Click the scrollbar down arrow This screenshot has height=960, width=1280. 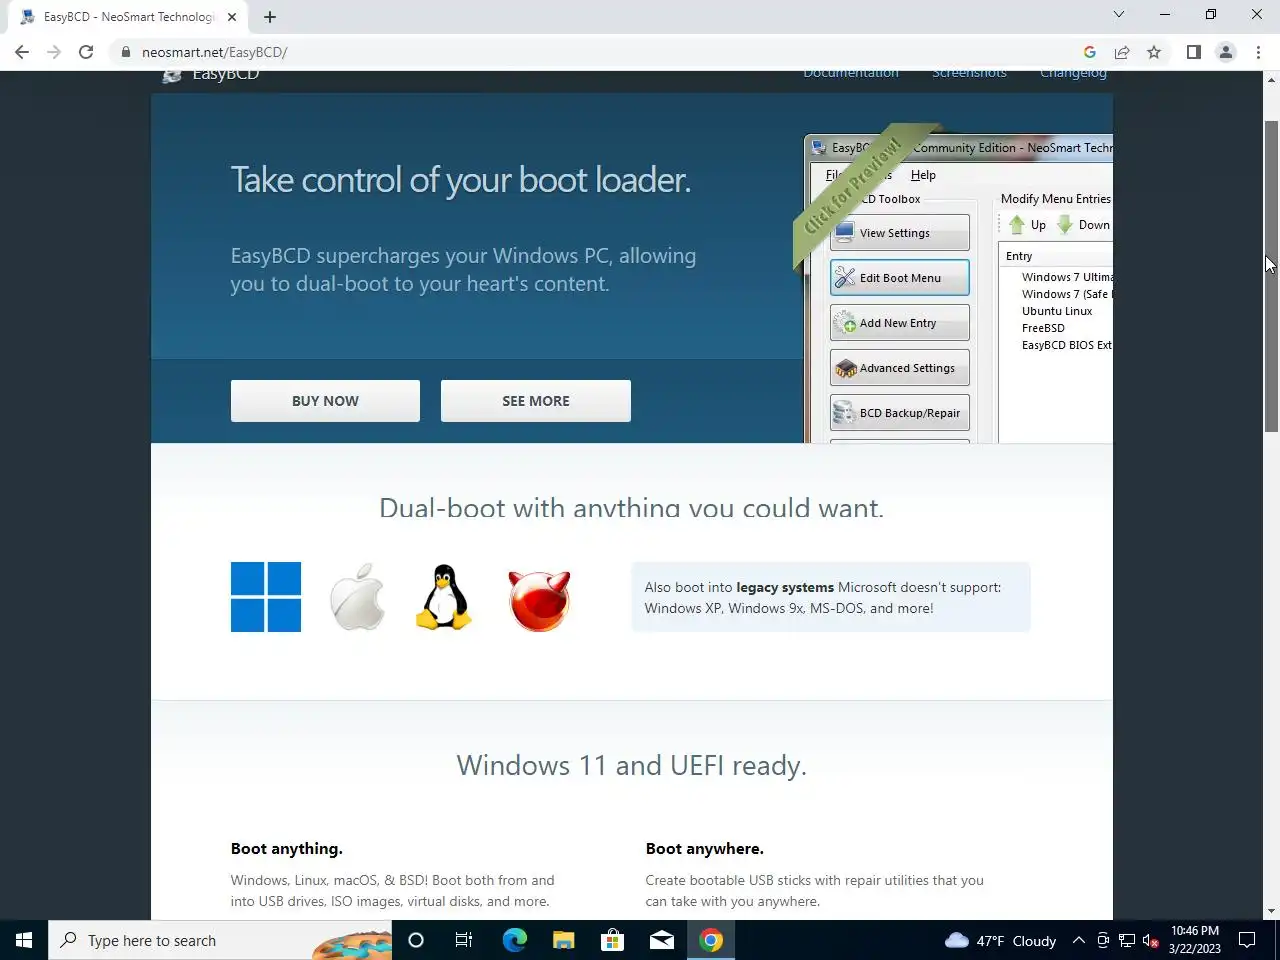1271,911
